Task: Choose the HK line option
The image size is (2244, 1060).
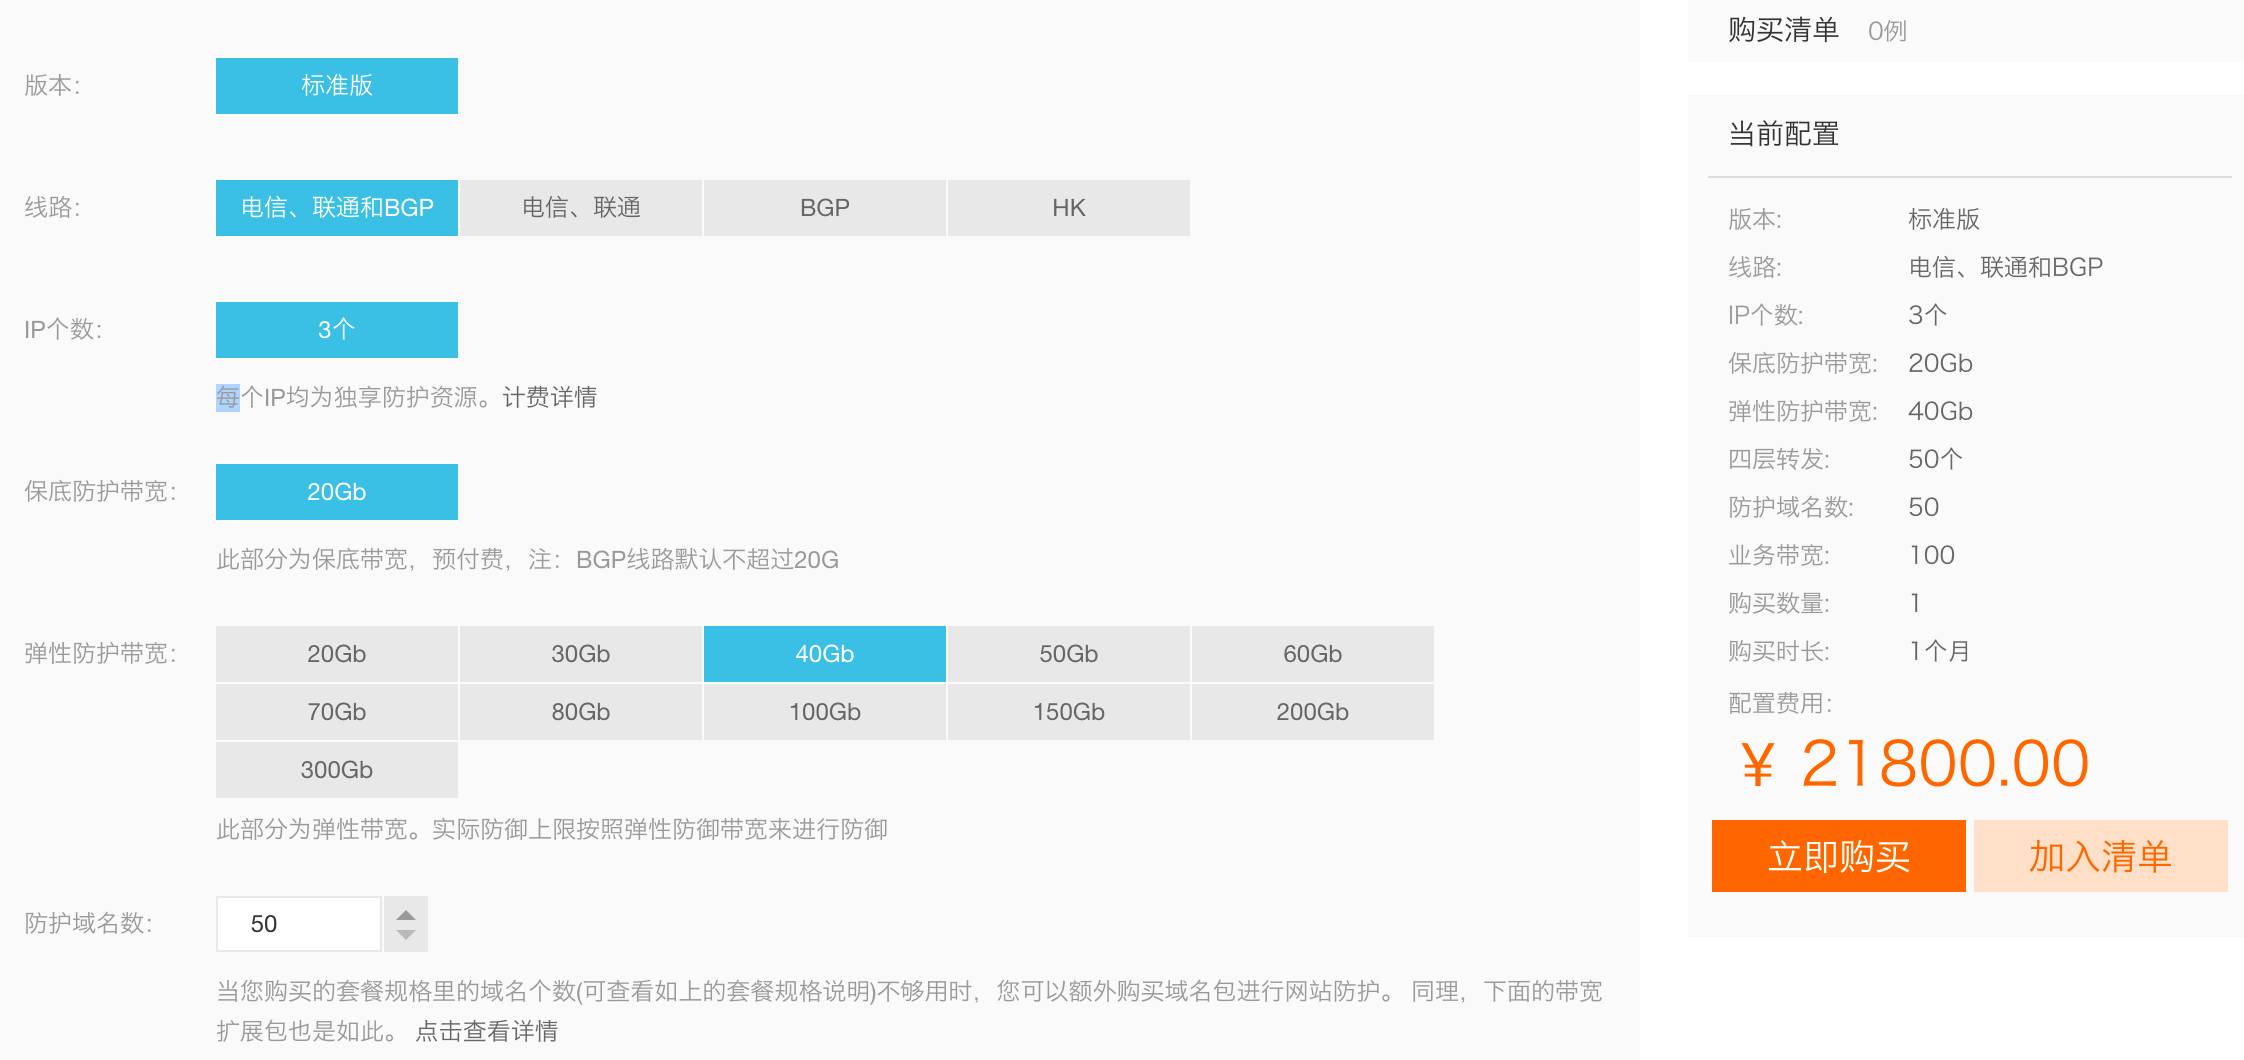Action: pos(1068,208)
